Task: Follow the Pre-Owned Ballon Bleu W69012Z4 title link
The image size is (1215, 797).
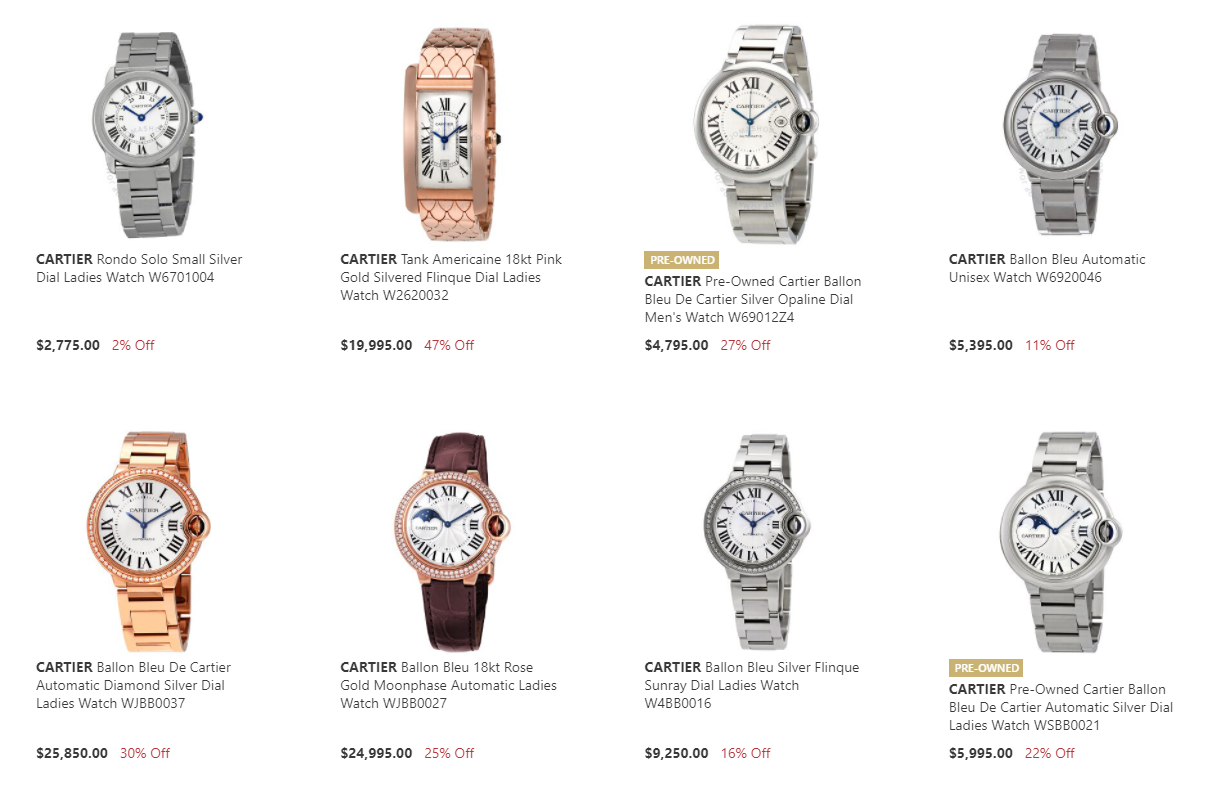Action: coord(753,299)
